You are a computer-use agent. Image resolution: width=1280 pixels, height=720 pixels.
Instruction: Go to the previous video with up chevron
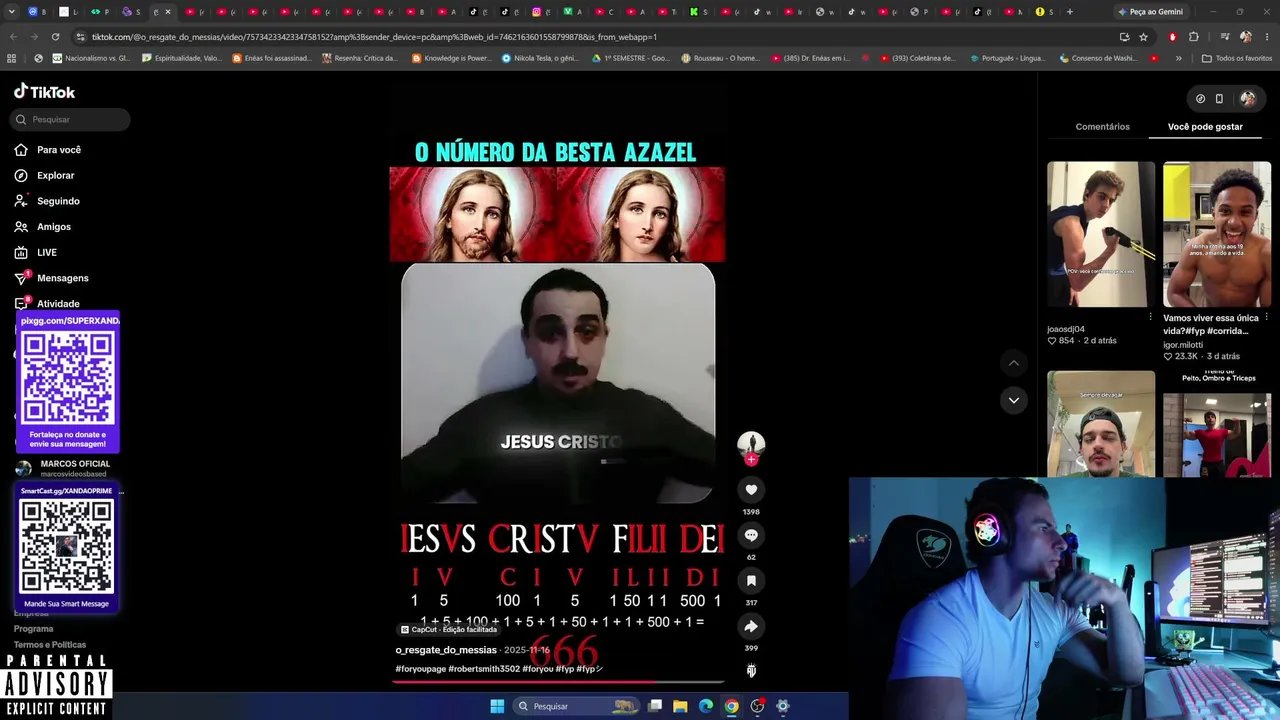(1013, 363)
